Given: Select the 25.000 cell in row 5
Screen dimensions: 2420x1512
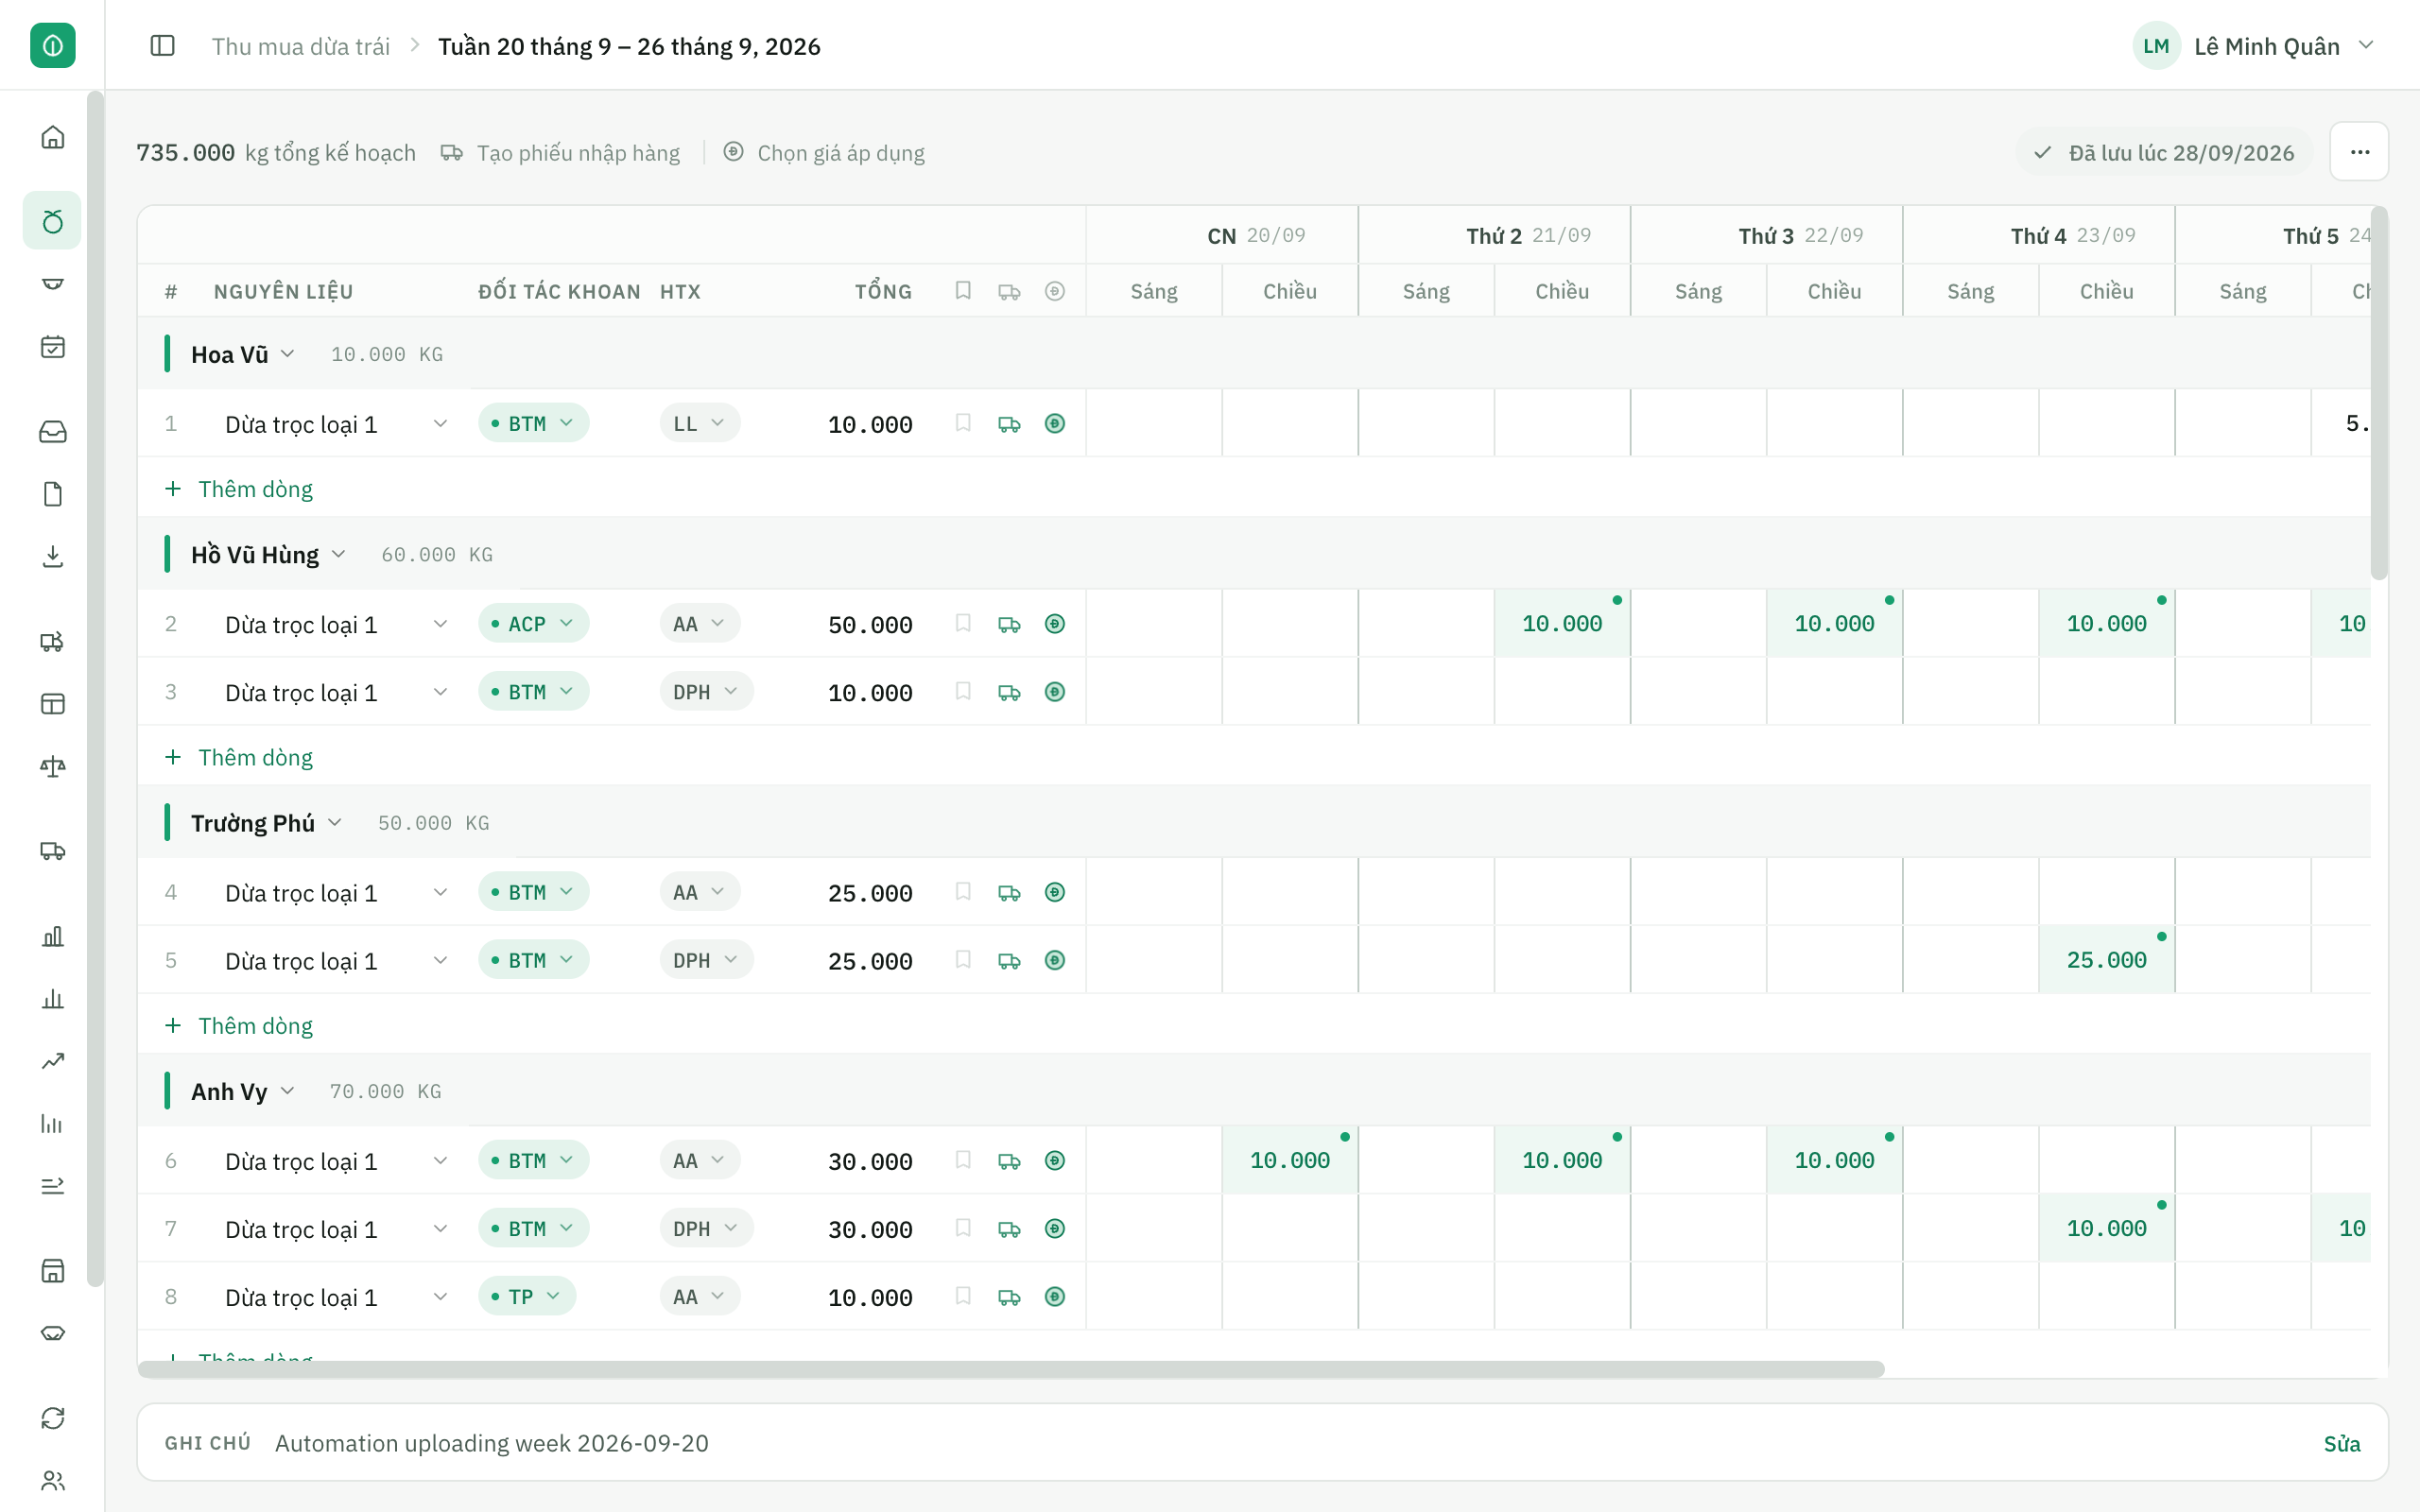Looking at the screenshot, I should coord(2106,960).
